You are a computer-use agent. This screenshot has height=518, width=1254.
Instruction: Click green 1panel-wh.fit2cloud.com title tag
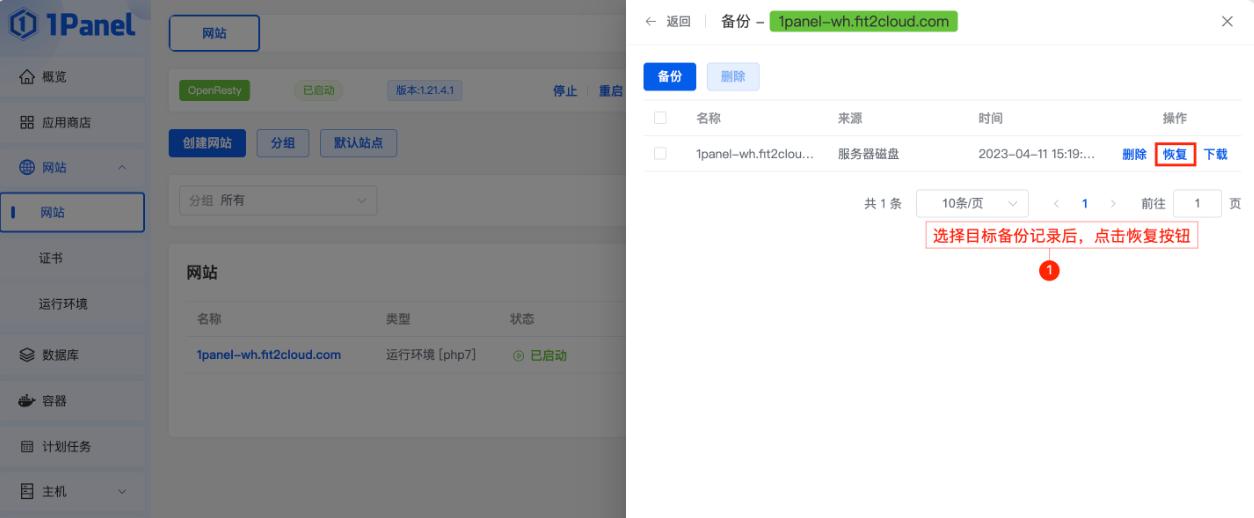click(x=863, y=21)
